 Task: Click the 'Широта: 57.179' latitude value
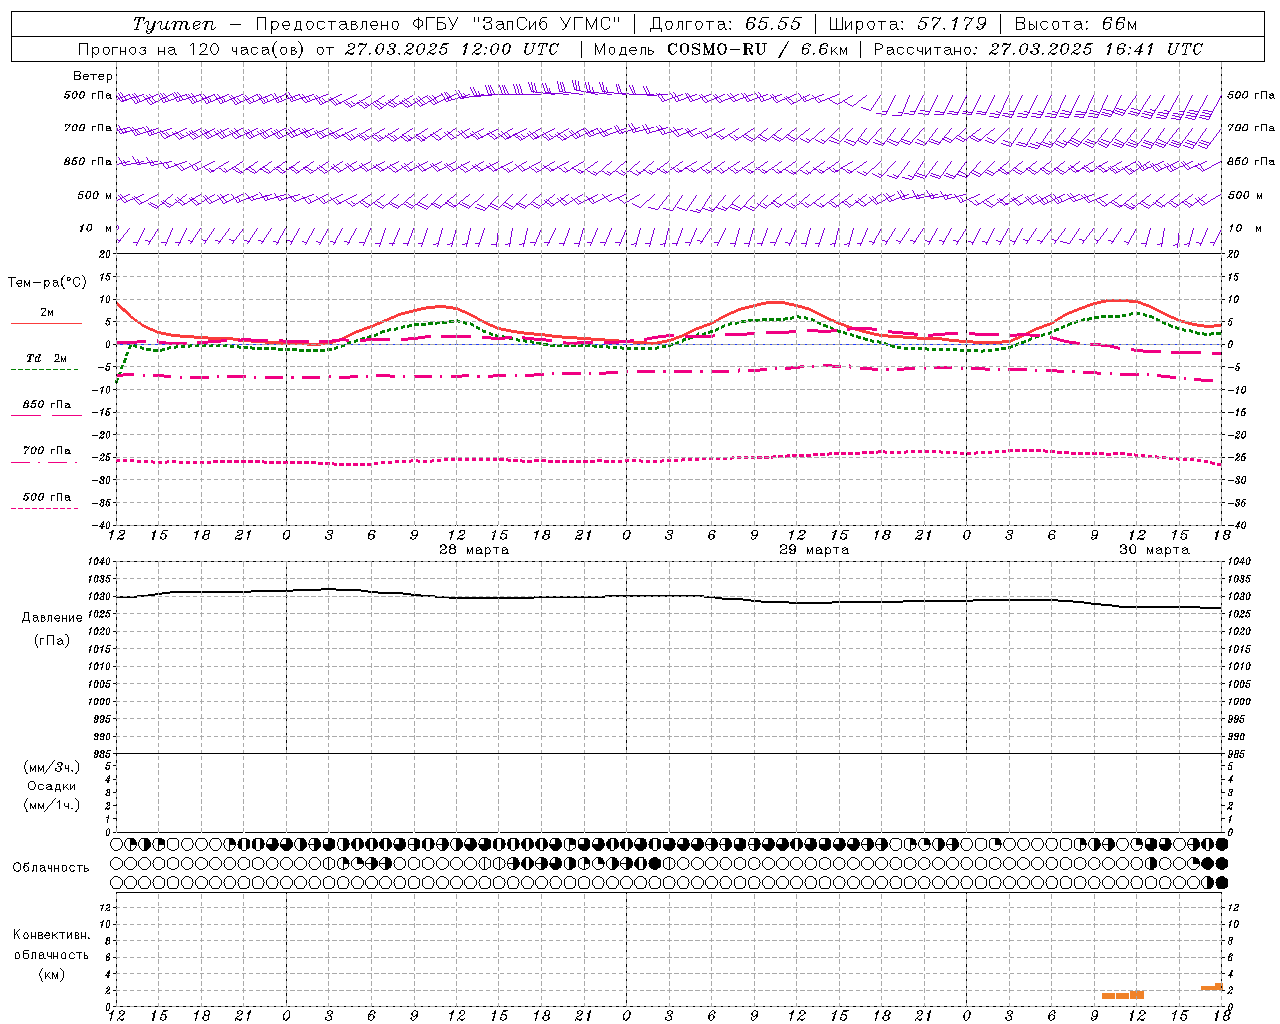907,24
